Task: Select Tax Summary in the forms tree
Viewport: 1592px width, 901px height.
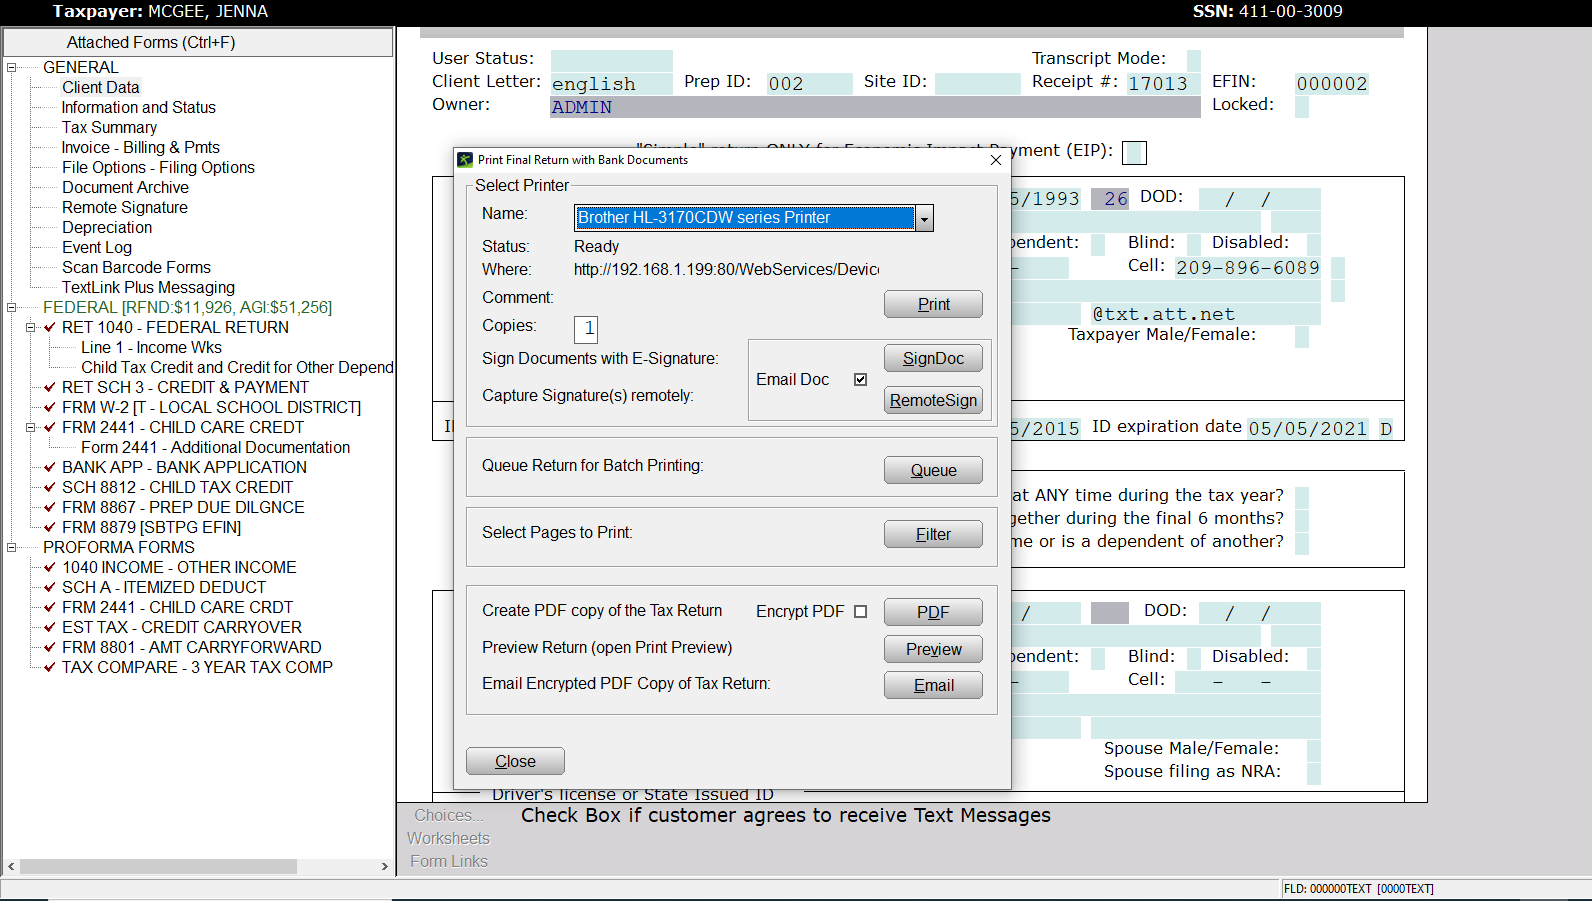Action: coord(109,127)
